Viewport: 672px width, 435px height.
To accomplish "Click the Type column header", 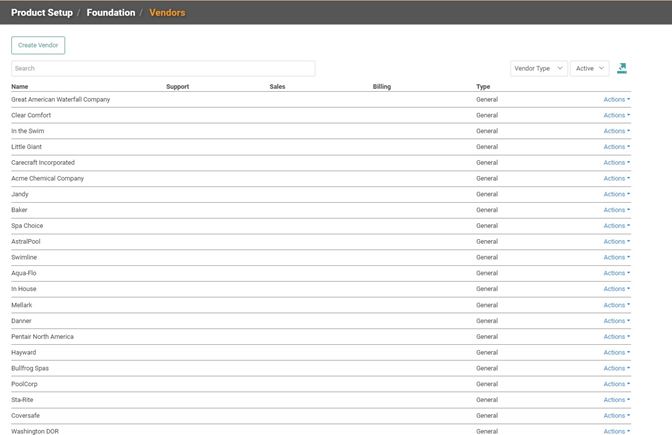I will (x=483, y=87).
